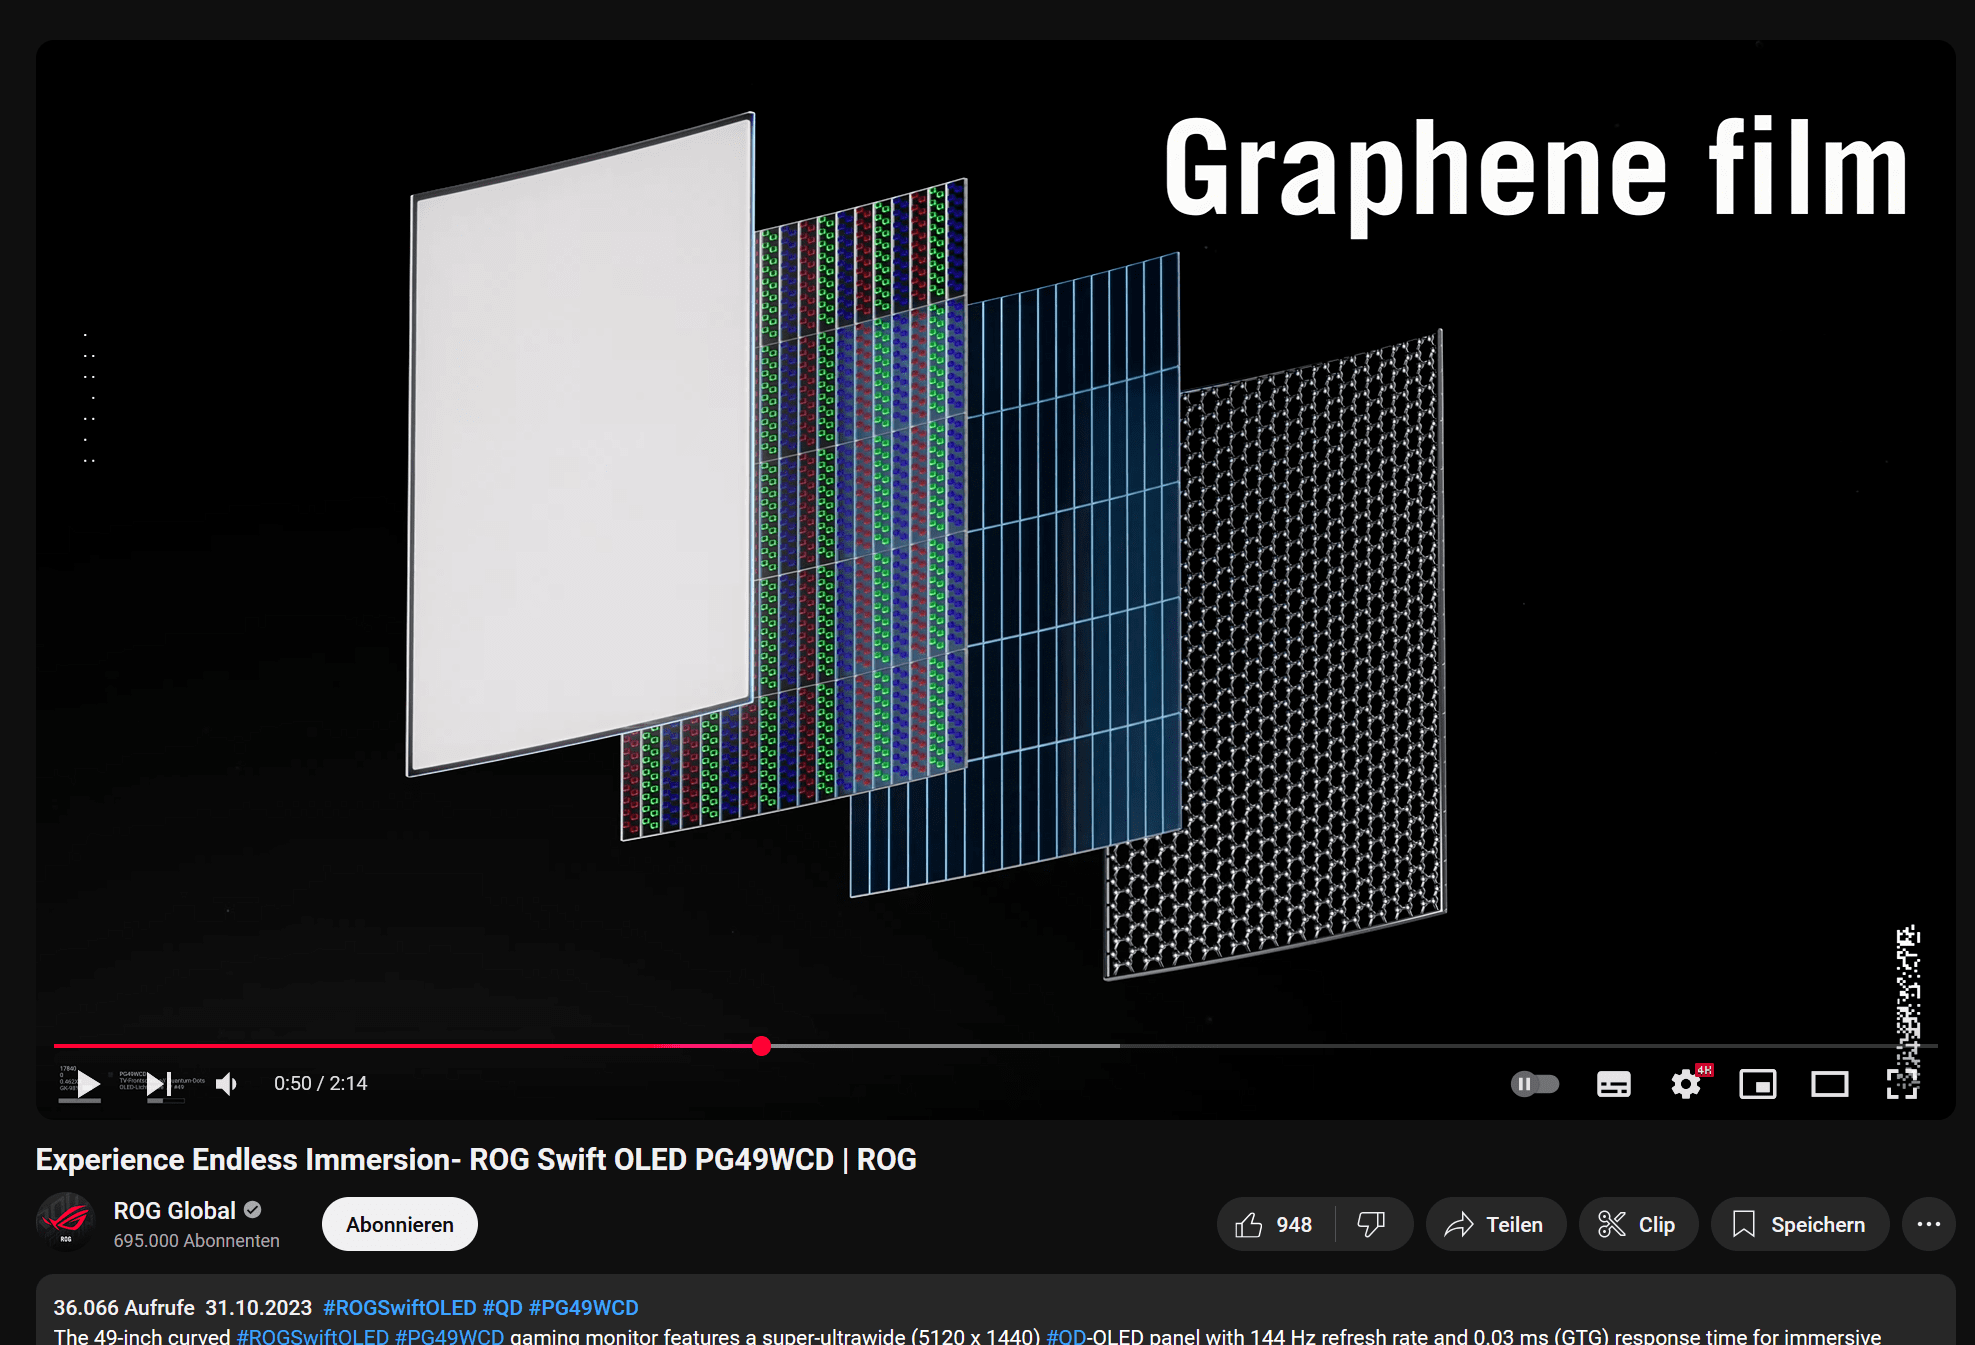Click the video title text
Viewport: 1975px width, 1345px height.
[476, 1159]
